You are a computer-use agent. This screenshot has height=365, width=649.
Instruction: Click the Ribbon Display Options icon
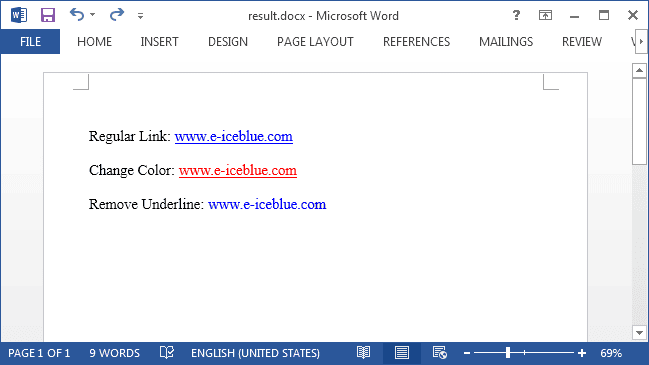click(x=545, y=15)
